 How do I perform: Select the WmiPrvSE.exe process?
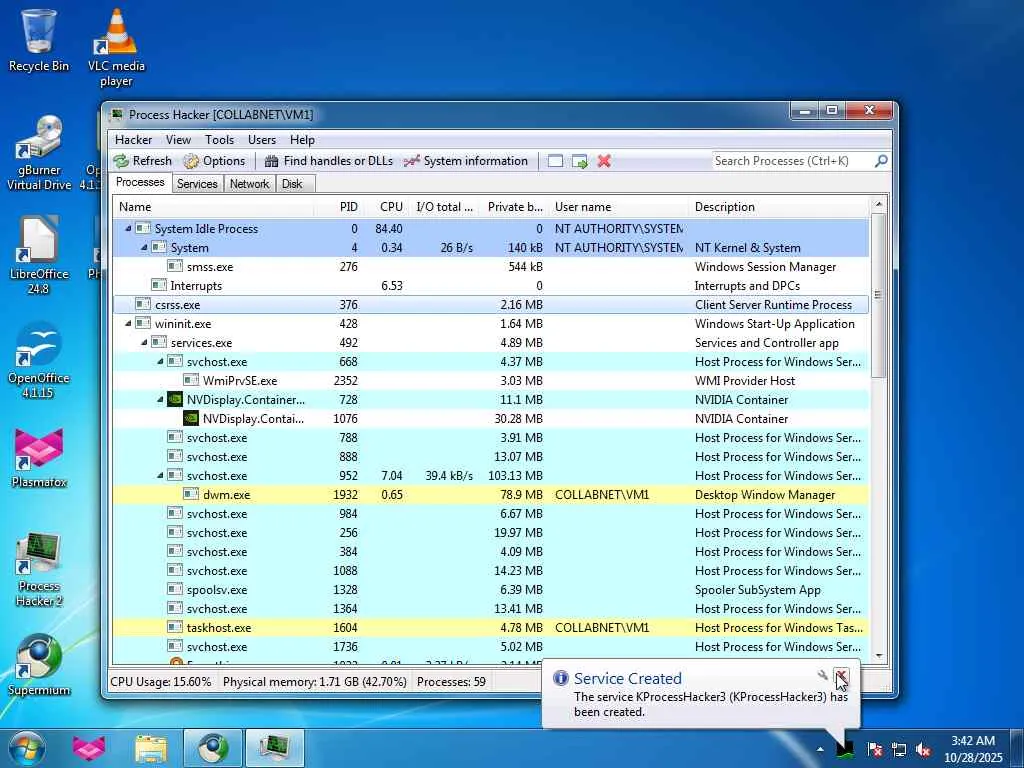pyautogui.click(x=491, y=380)
